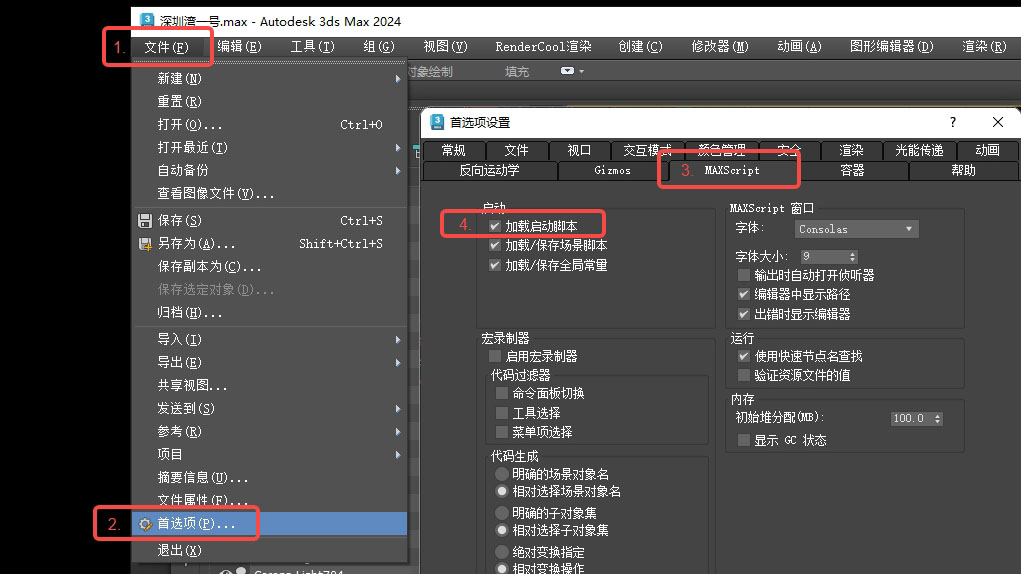The width and height of the screenshot is (1021, 574).
Task: Switch to the 光能传递 tab
Action: click(x=919, y=150)
